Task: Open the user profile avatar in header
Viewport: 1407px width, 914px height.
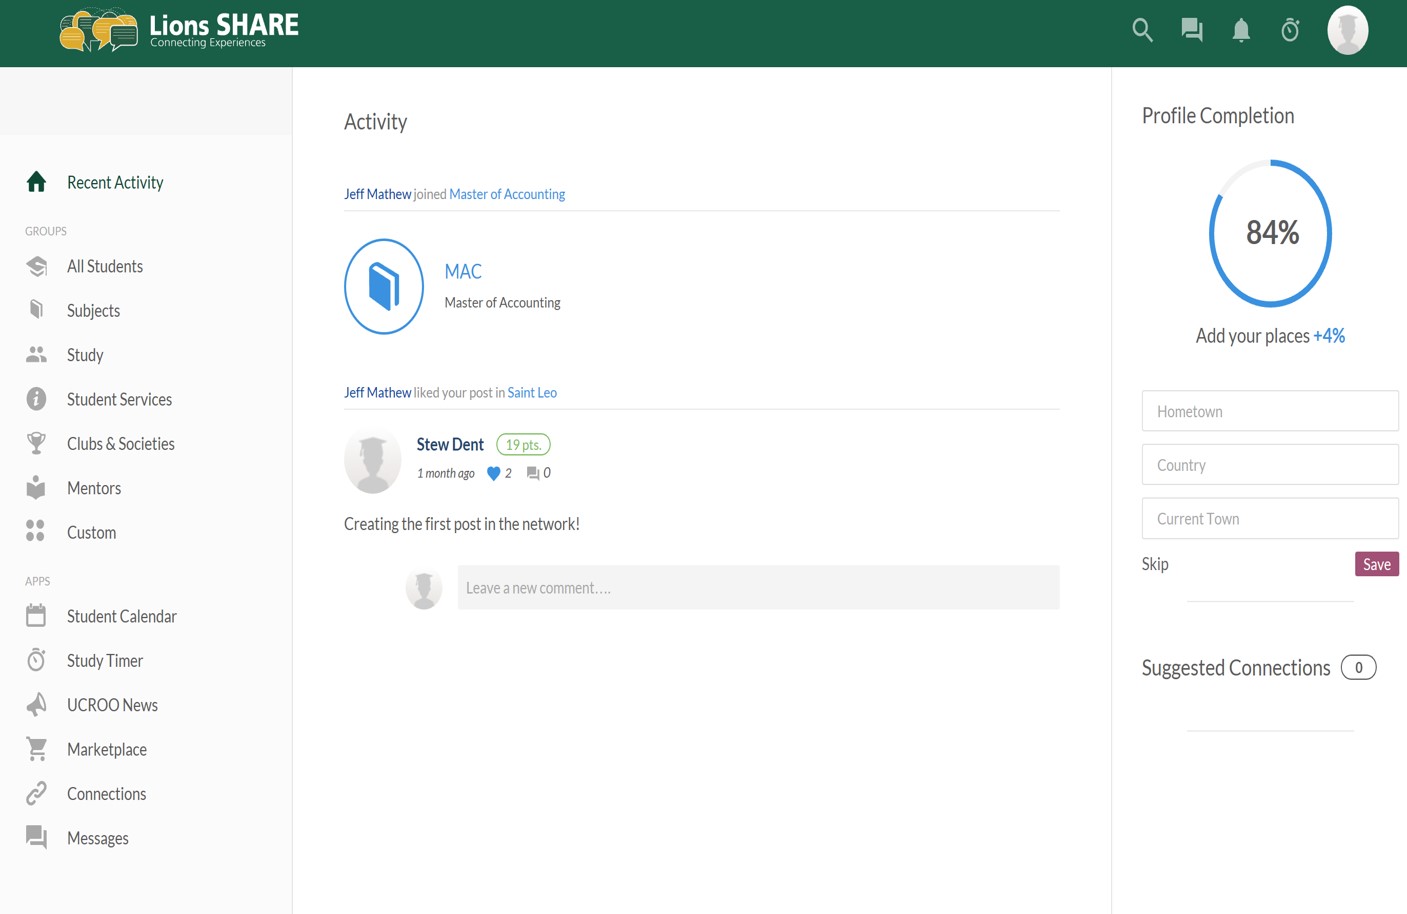Action: point(1347,30)
